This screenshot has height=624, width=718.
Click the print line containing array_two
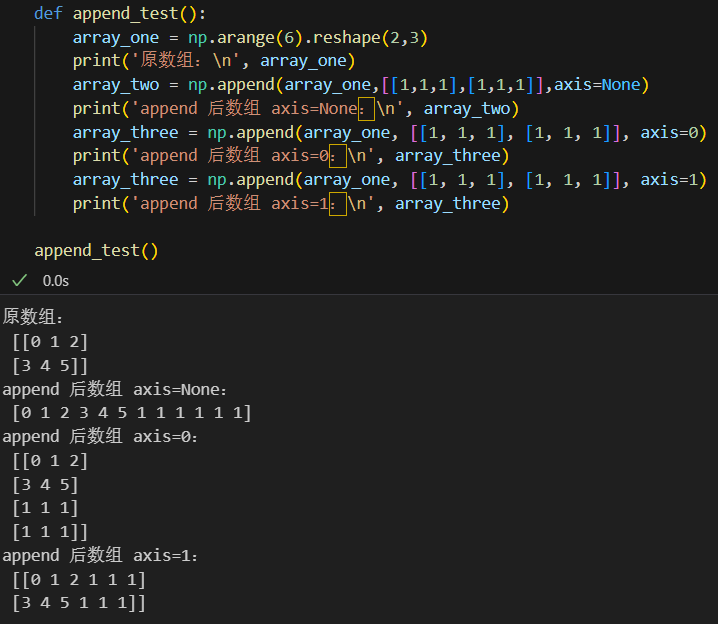tap(296, 109)
